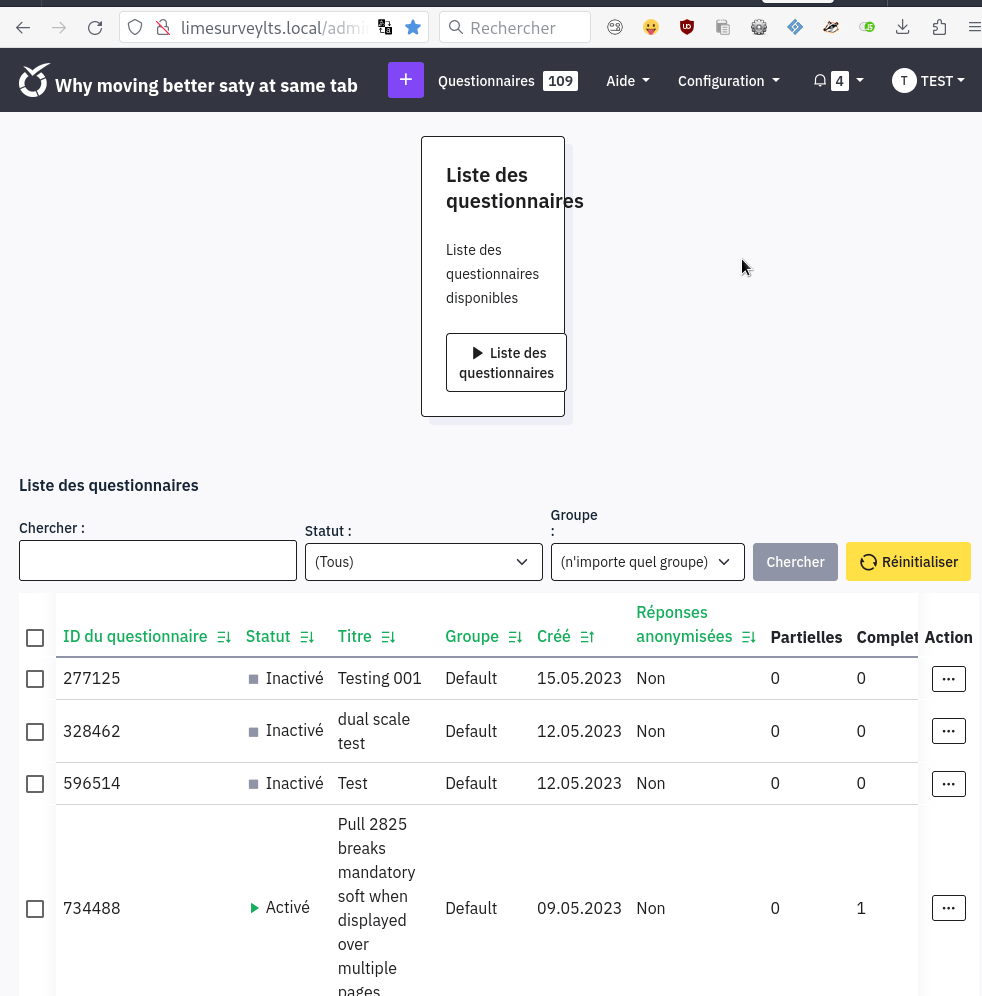Open the translate page icon in address bar
Image resolution: width=982 pixels, height=996 pixels.
click(385, 28)
